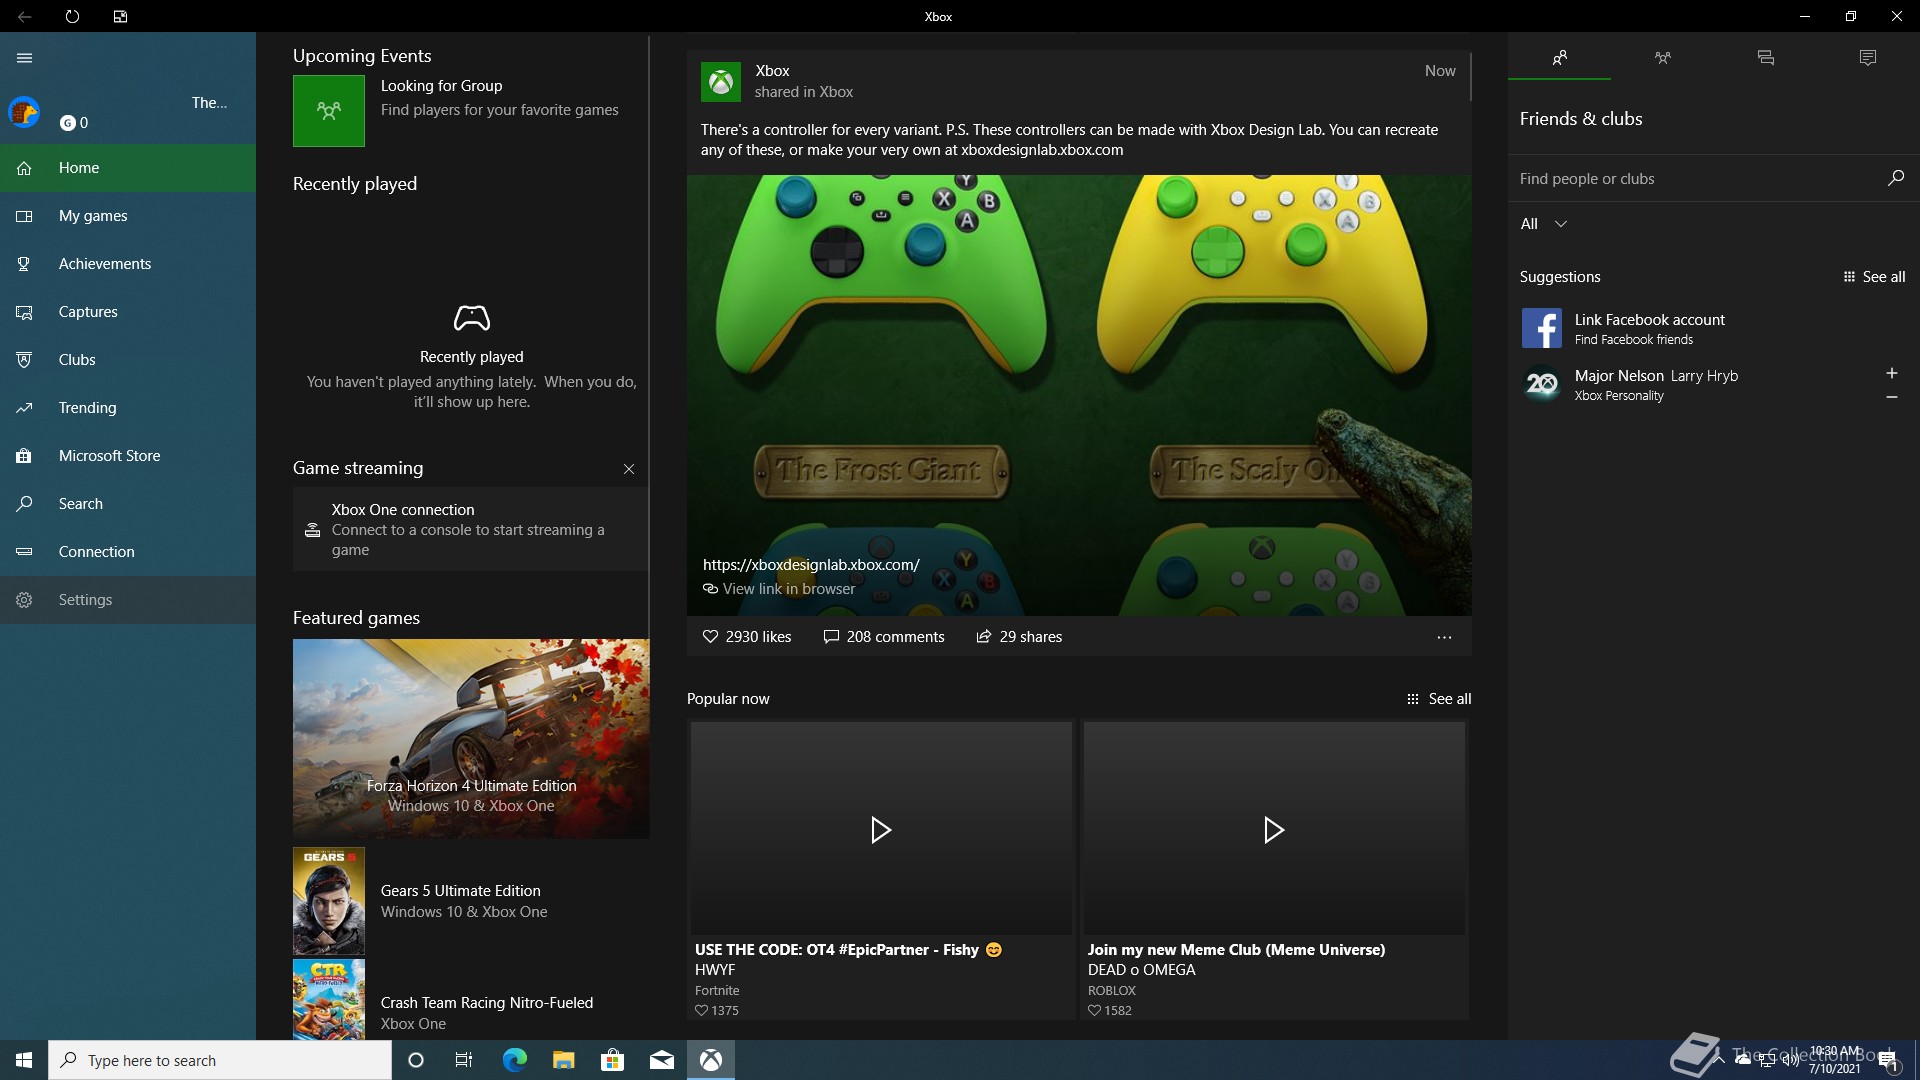
Task: Click the Xbox app taskbar icon
Action: 711,1060
